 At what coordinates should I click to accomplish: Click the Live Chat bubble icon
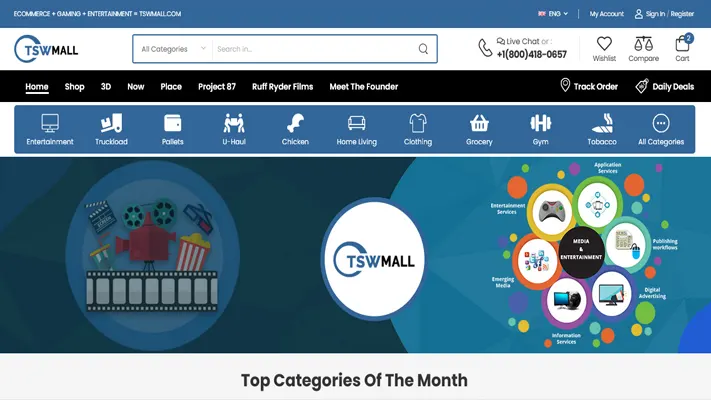(x=501, y=41)
